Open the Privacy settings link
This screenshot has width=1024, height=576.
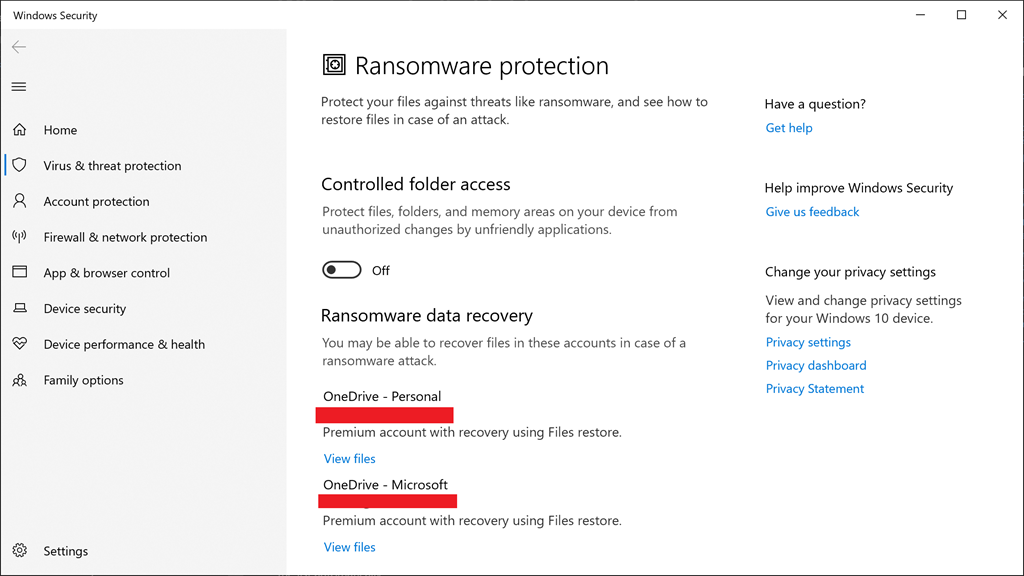click(x=808, y=342)
